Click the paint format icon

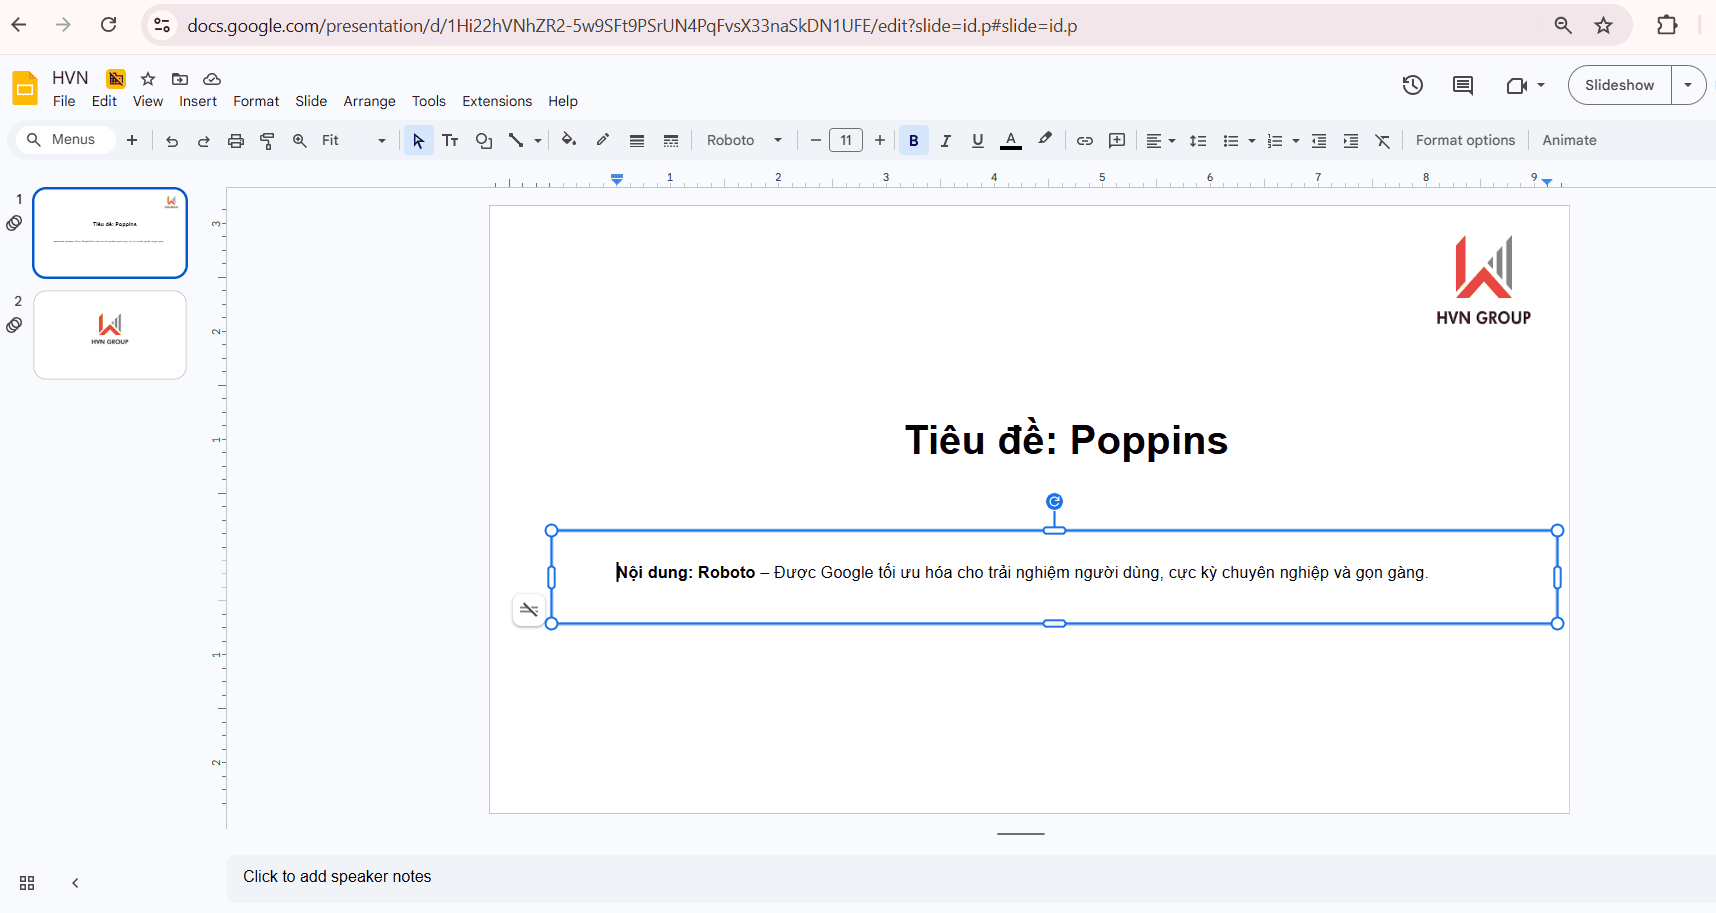click(267, 141)
